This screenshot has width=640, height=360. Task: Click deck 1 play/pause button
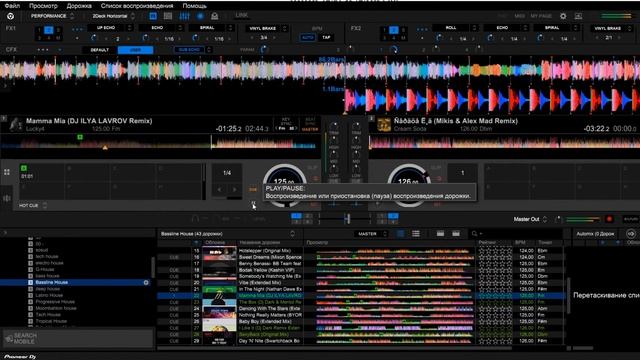click(253, 203)
